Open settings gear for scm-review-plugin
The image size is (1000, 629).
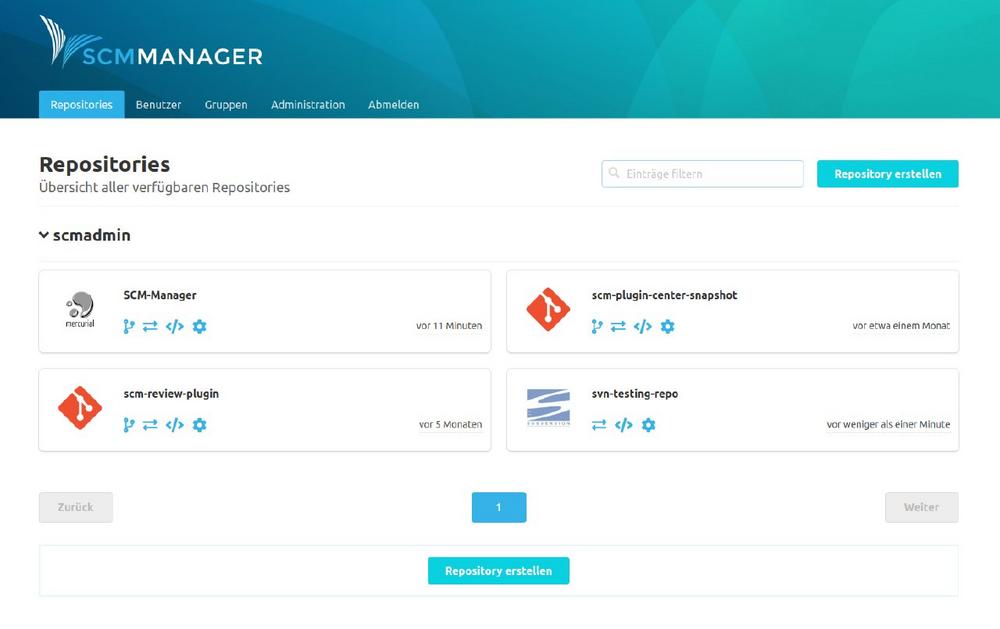(199, 425)
